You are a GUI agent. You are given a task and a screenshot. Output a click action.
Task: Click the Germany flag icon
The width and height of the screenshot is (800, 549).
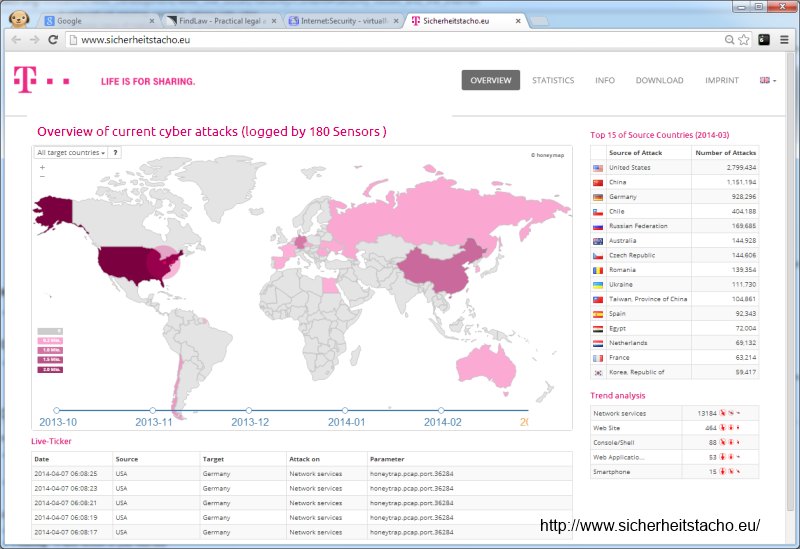[x=598, y=197]
